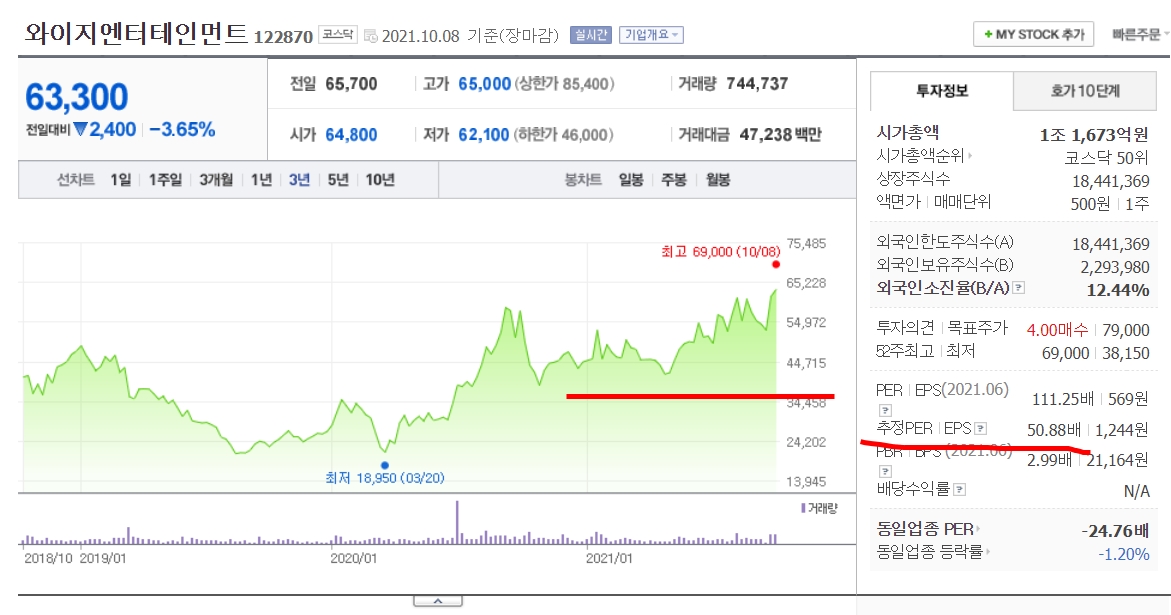This screenshot has height=615, width=1171.
Task: Click the current price 63,300
Action: 77,97
